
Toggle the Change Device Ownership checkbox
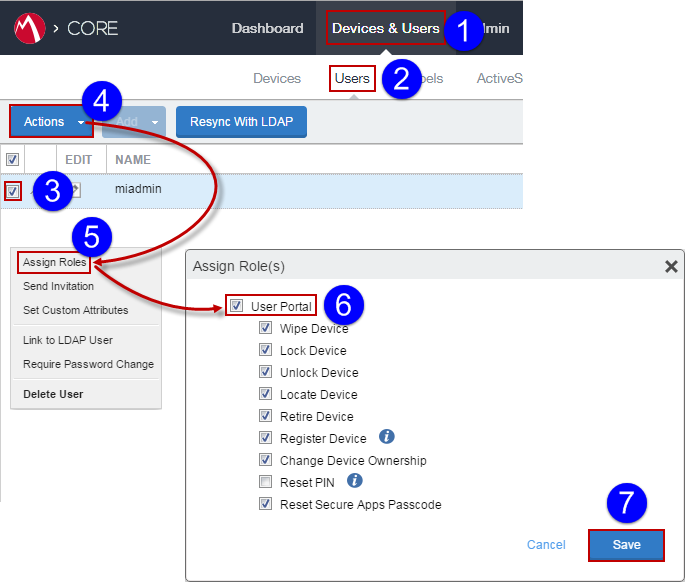point(265,460)
